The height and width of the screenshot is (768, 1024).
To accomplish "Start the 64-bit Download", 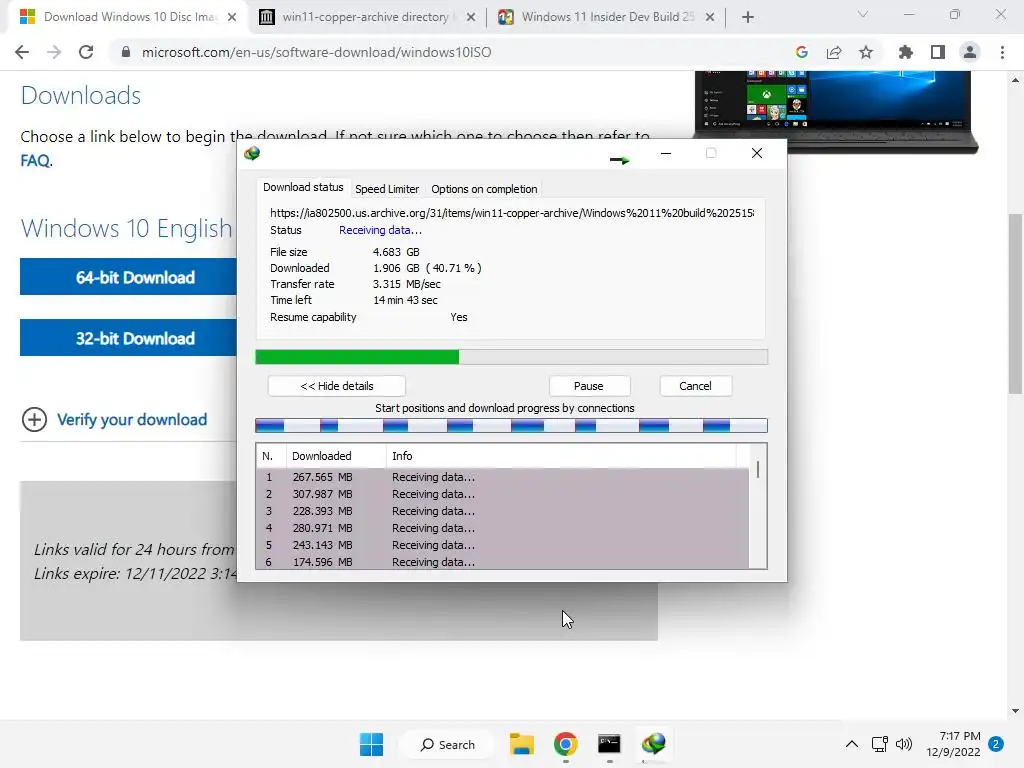I will (x=129, y=277).
